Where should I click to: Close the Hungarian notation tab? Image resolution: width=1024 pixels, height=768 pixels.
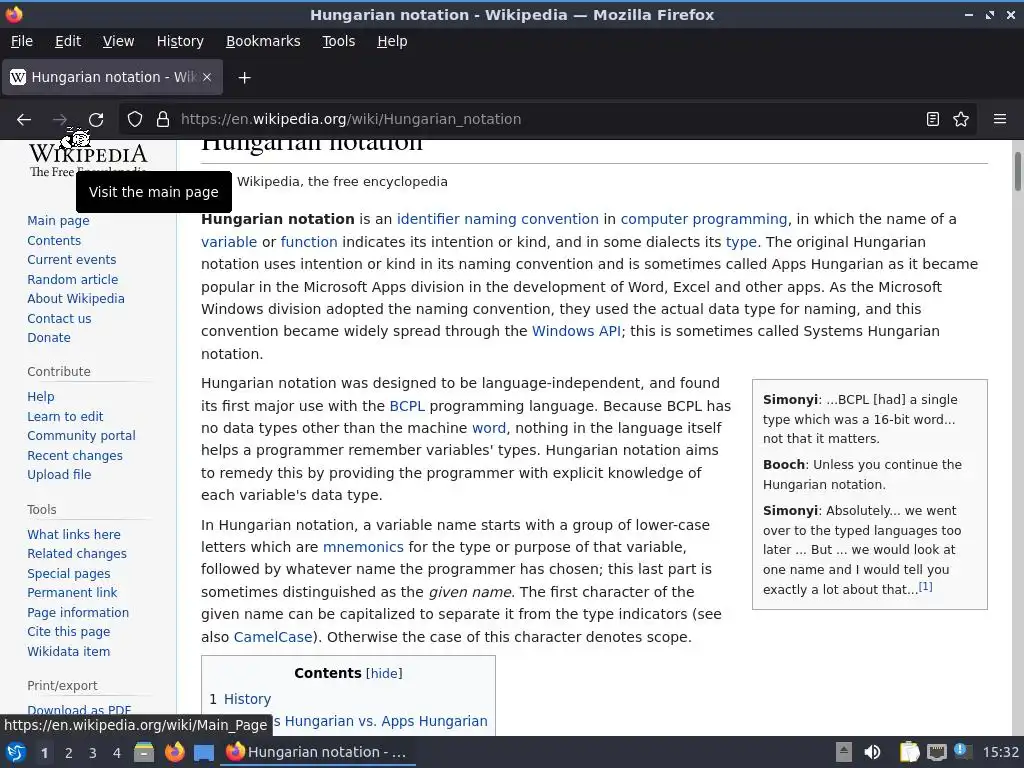[x=207, y=77]
